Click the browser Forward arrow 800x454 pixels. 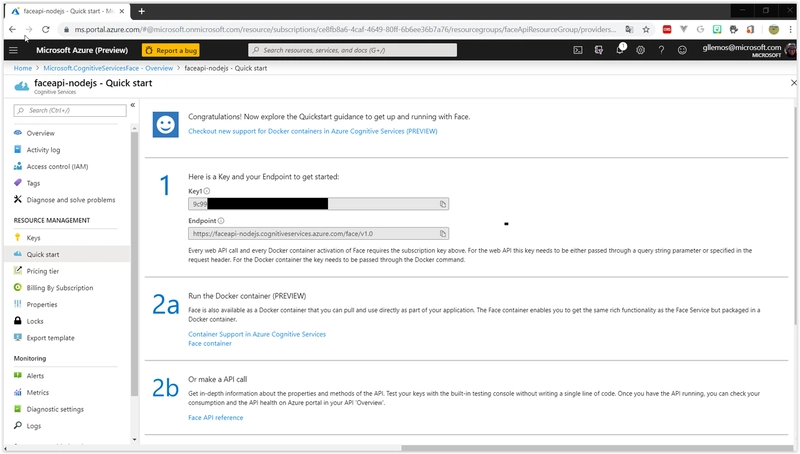click(x=29, y=30)
